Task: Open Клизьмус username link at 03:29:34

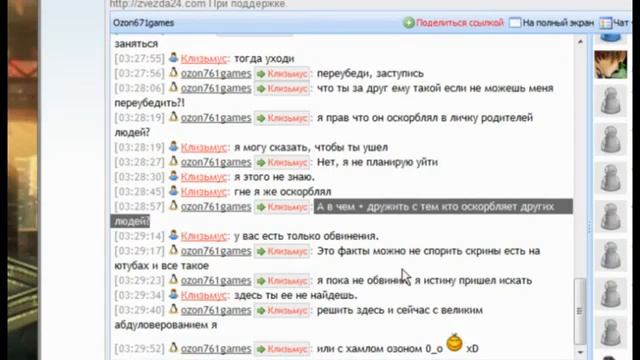Action: (203, 296)
